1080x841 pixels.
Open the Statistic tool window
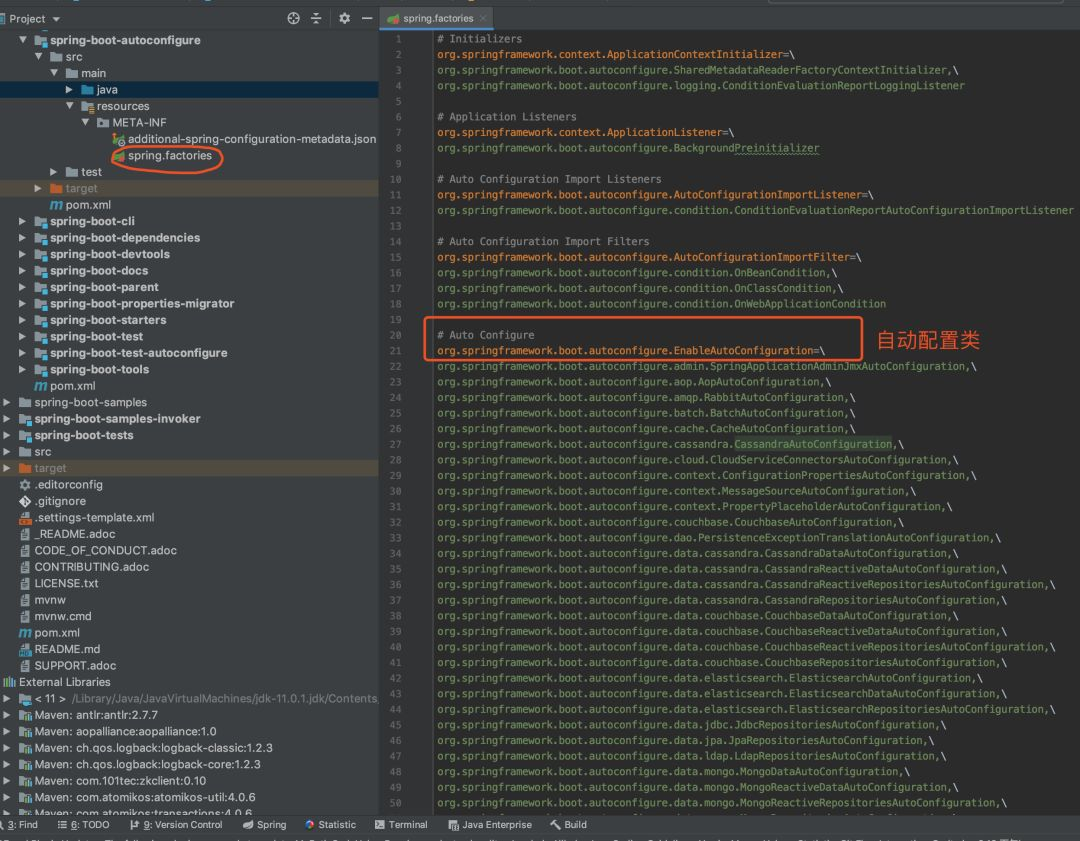pos(331,825)
